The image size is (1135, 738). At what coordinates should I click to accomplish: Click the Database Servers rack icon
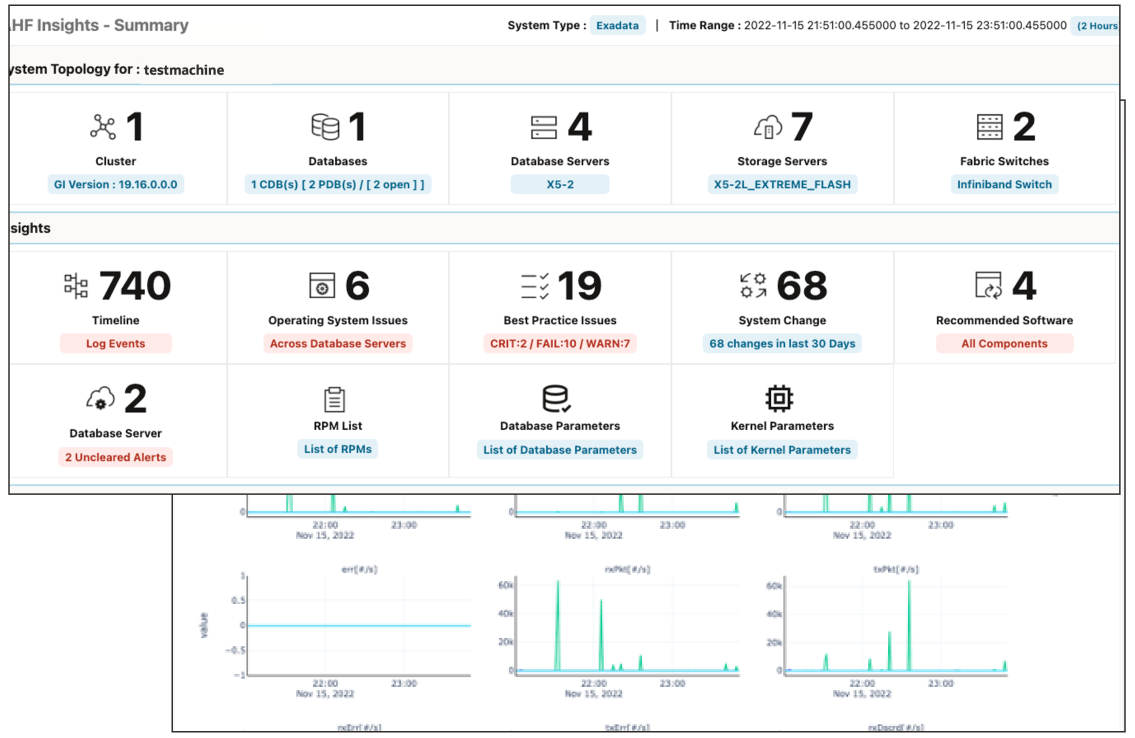click(x=544, y=127)
